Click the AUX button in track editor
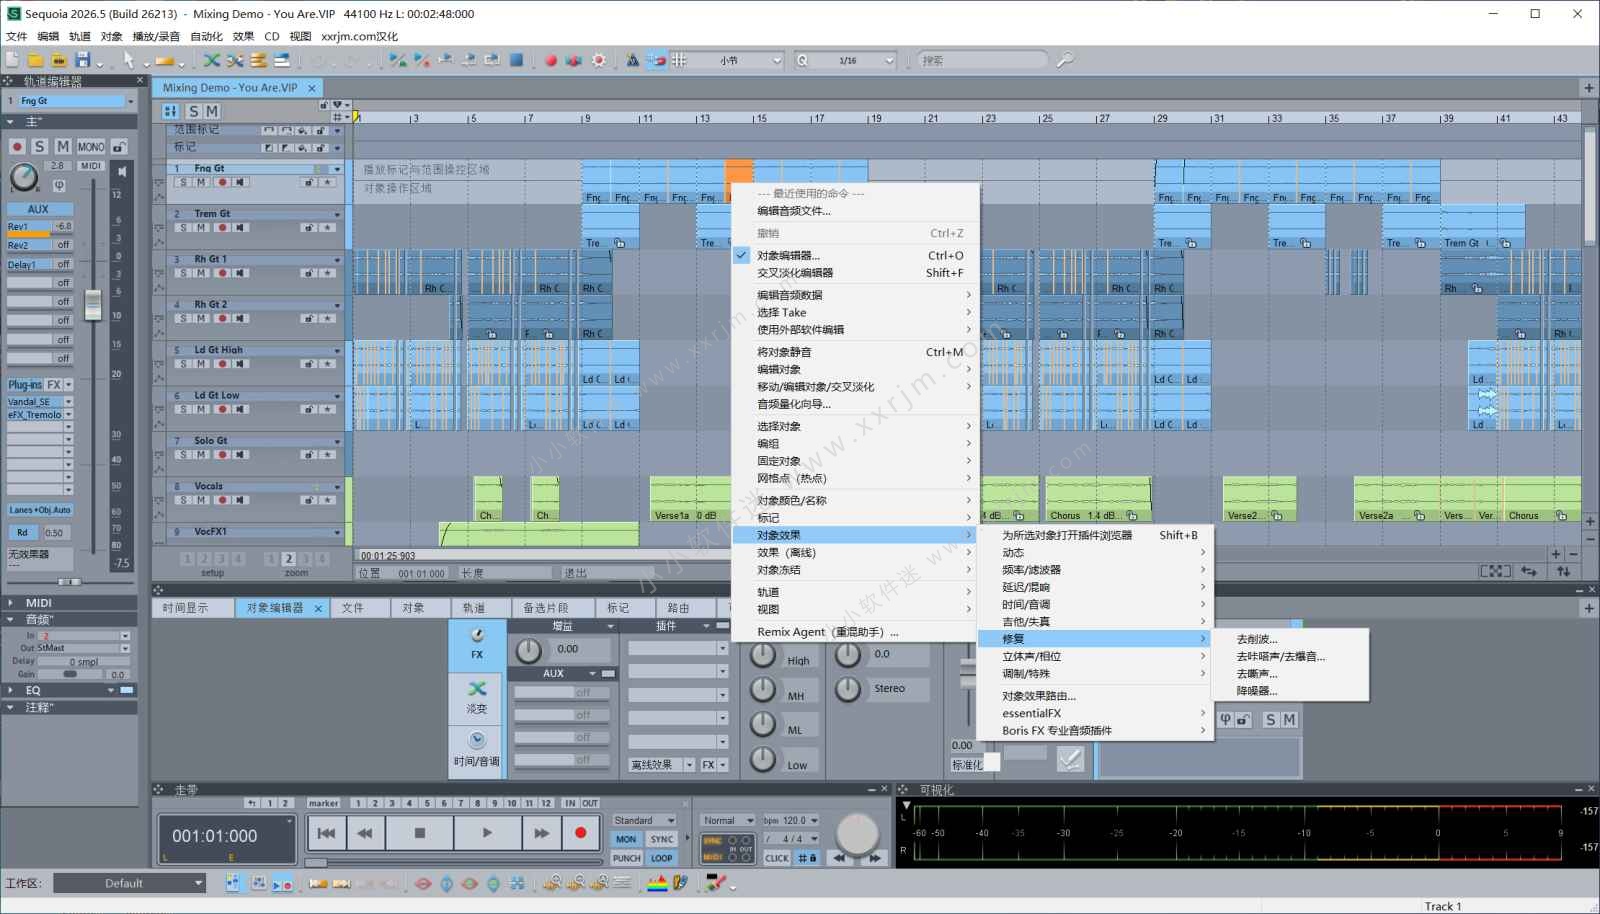Viewport: 1600px width, 914px height. (38, 209)
